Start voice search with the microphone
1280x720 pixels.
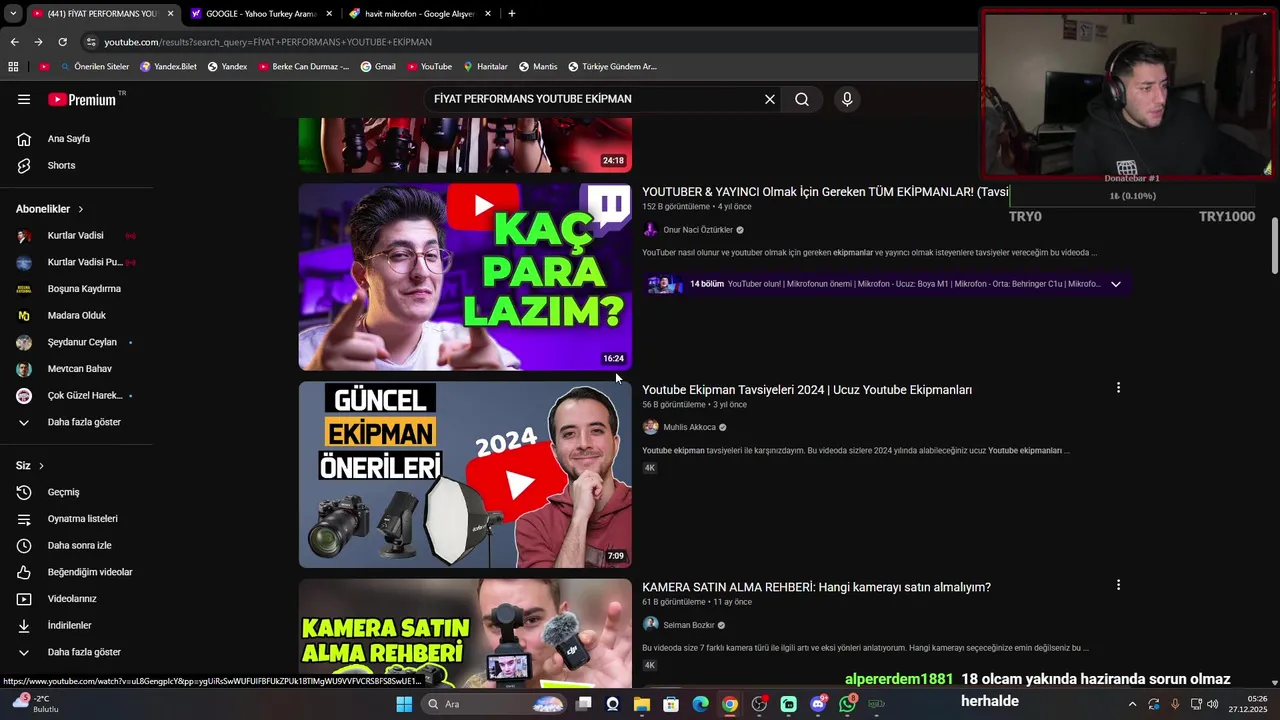847,99
